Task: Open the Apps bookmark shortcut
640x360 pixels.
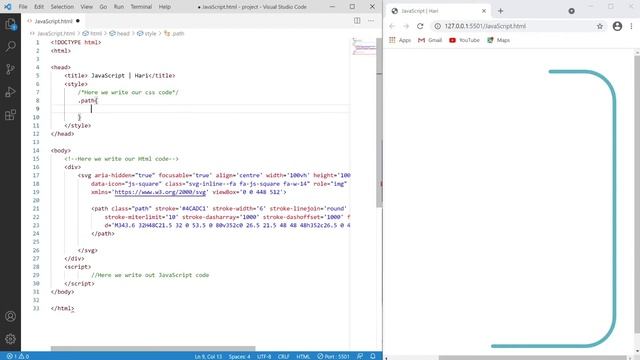Action: click(x=400, y=40)
